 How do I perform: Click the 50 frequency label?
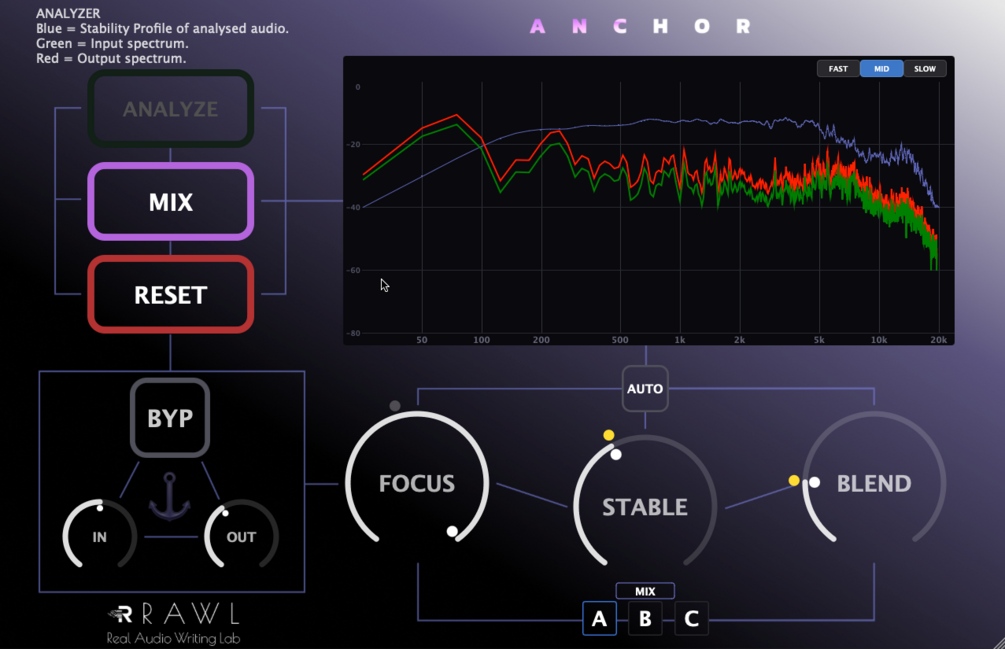[422, 340]
